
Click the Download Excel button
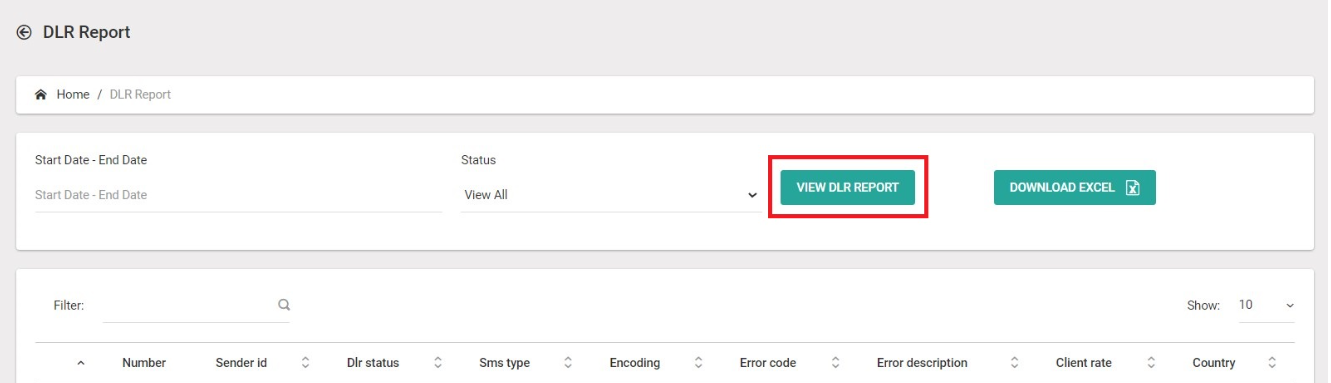1075,187
